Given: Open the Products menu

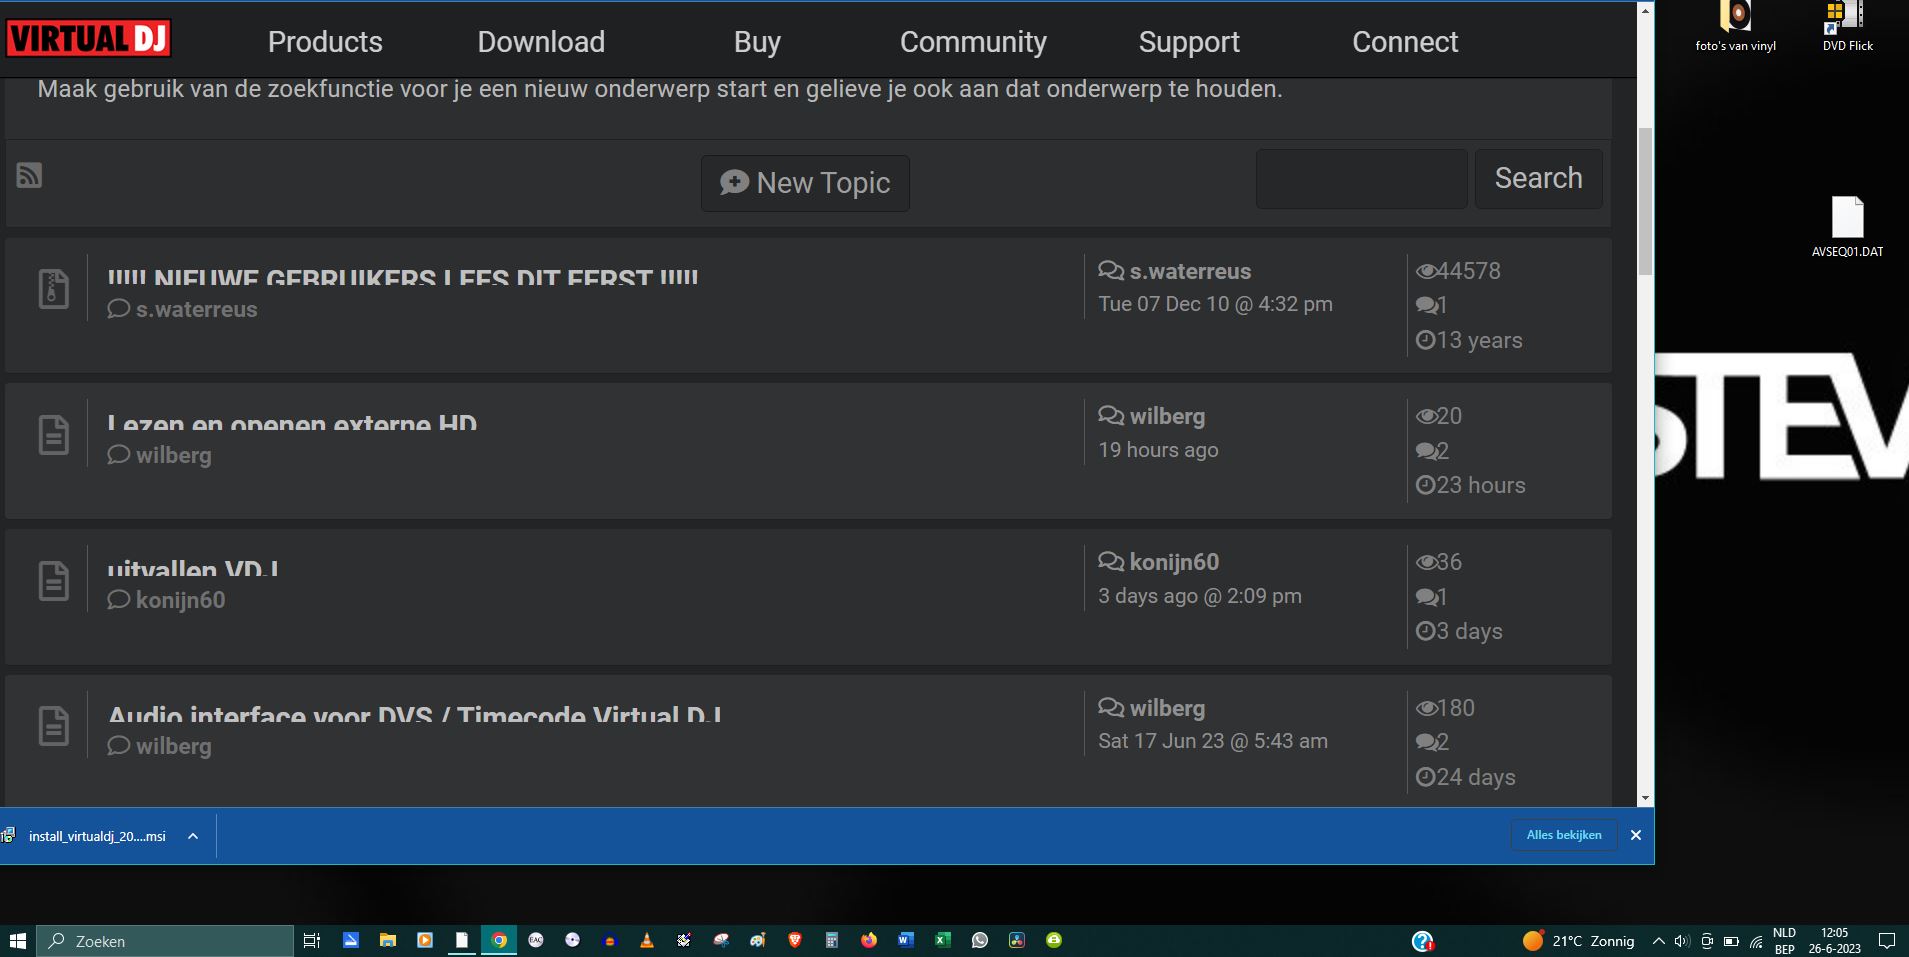Looking at the screenshot, I should [325, 41].
